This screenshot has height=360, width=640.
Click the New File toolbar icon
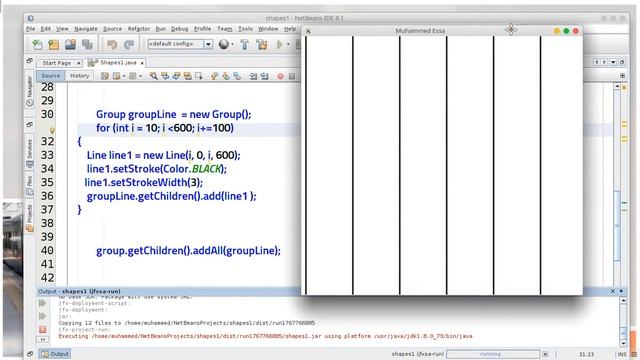[37, 44]
